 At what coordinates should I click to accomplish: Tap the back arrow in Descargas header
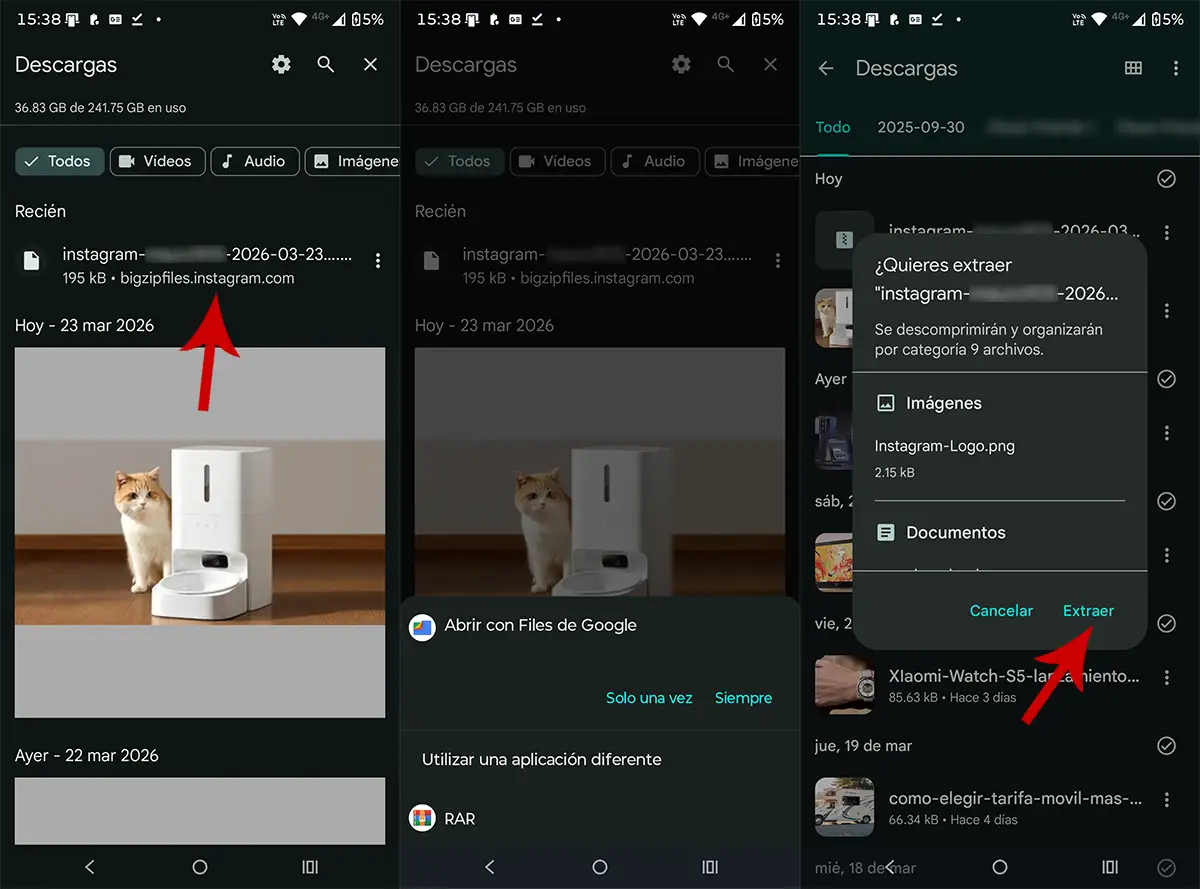pos(827,68)
